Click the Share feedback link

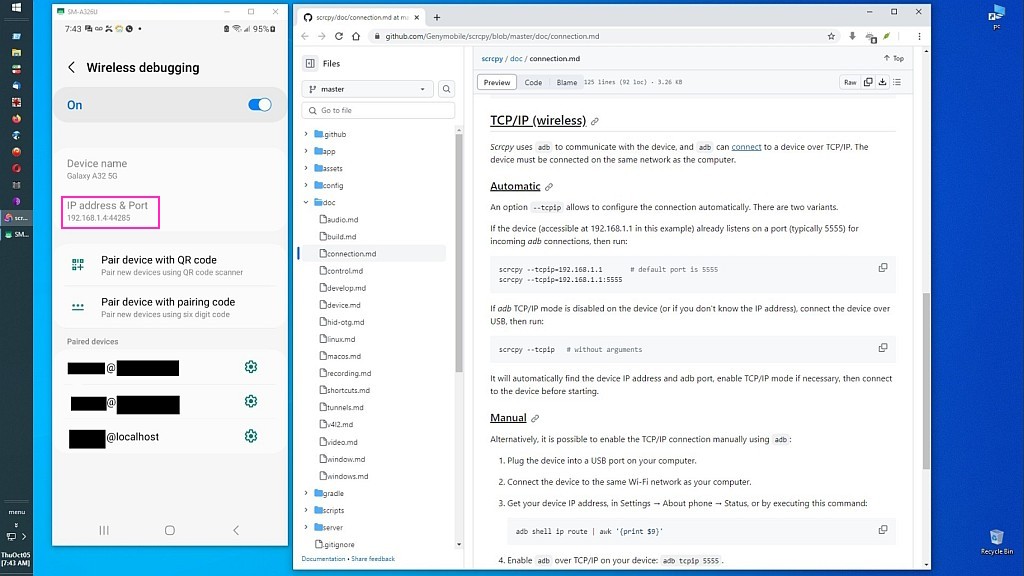[x=373, y=559]
